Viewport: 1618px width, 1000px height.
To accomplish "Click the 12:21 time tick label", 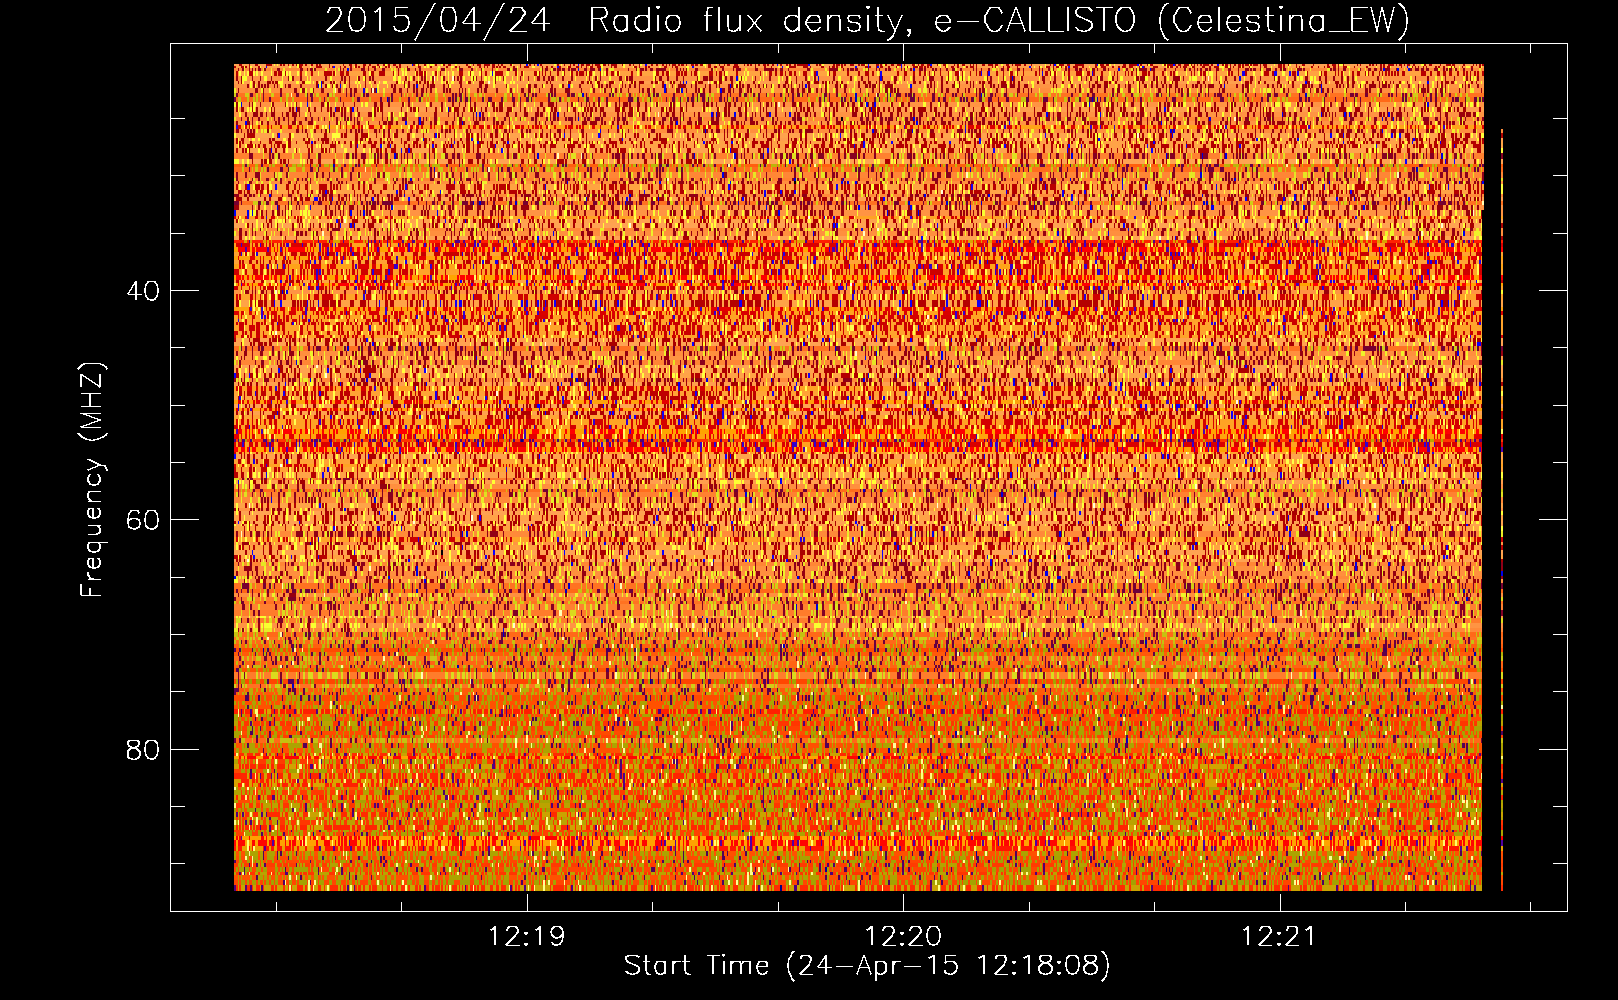I will (1280, 937).
